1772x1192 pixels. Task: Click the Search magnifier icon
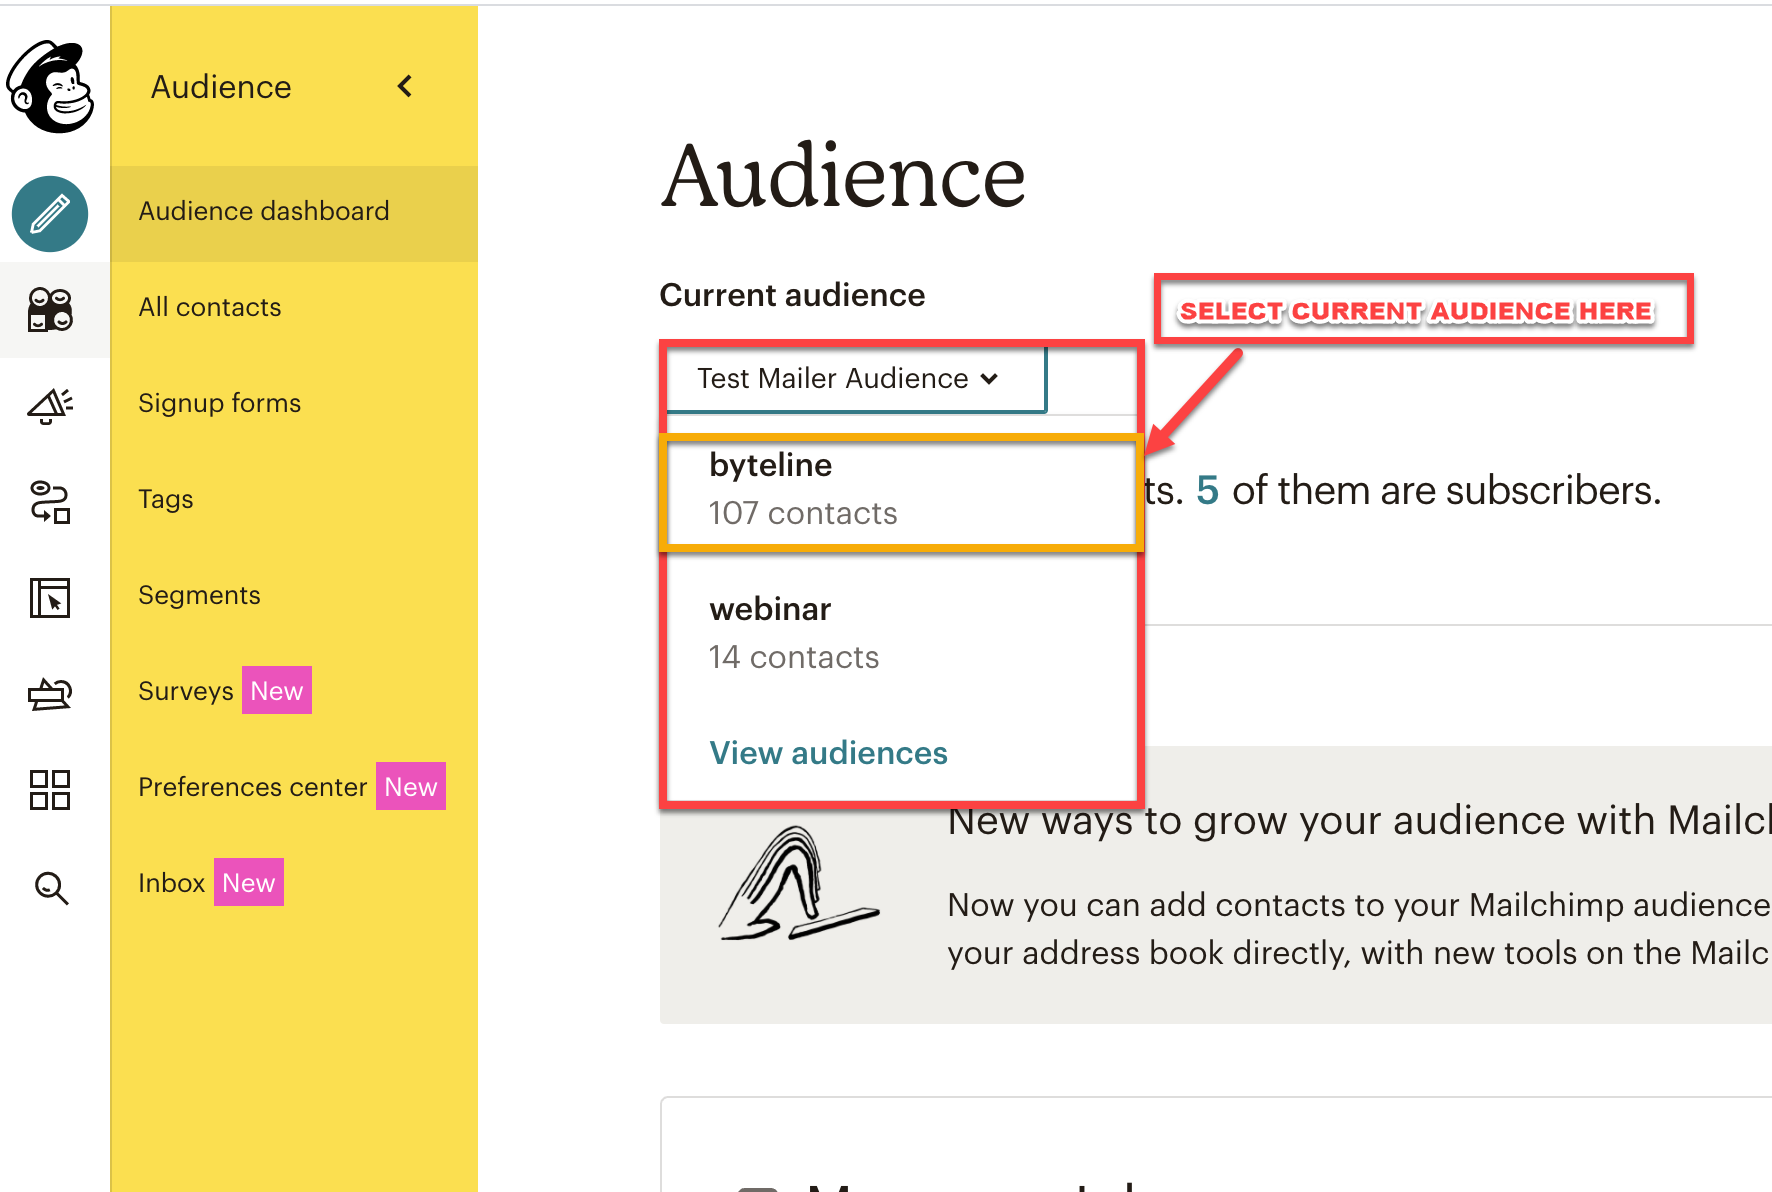pyautogui.click(x=51, y=887)
